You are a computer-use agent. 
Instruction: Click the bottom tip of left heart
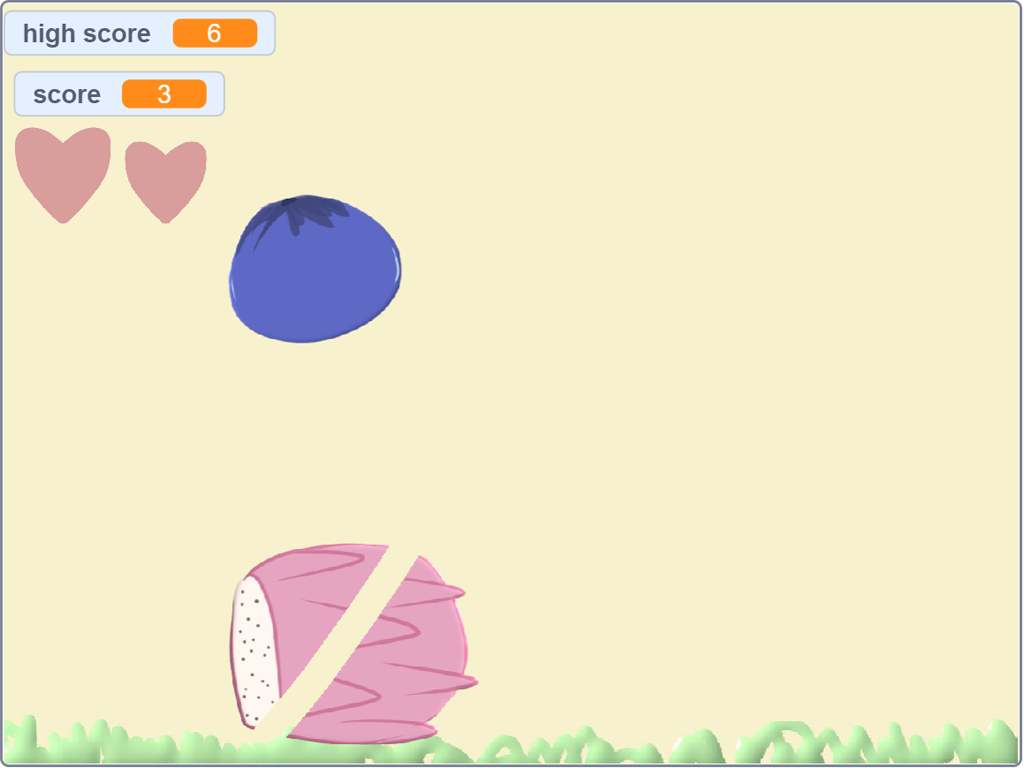click(63, 218)
